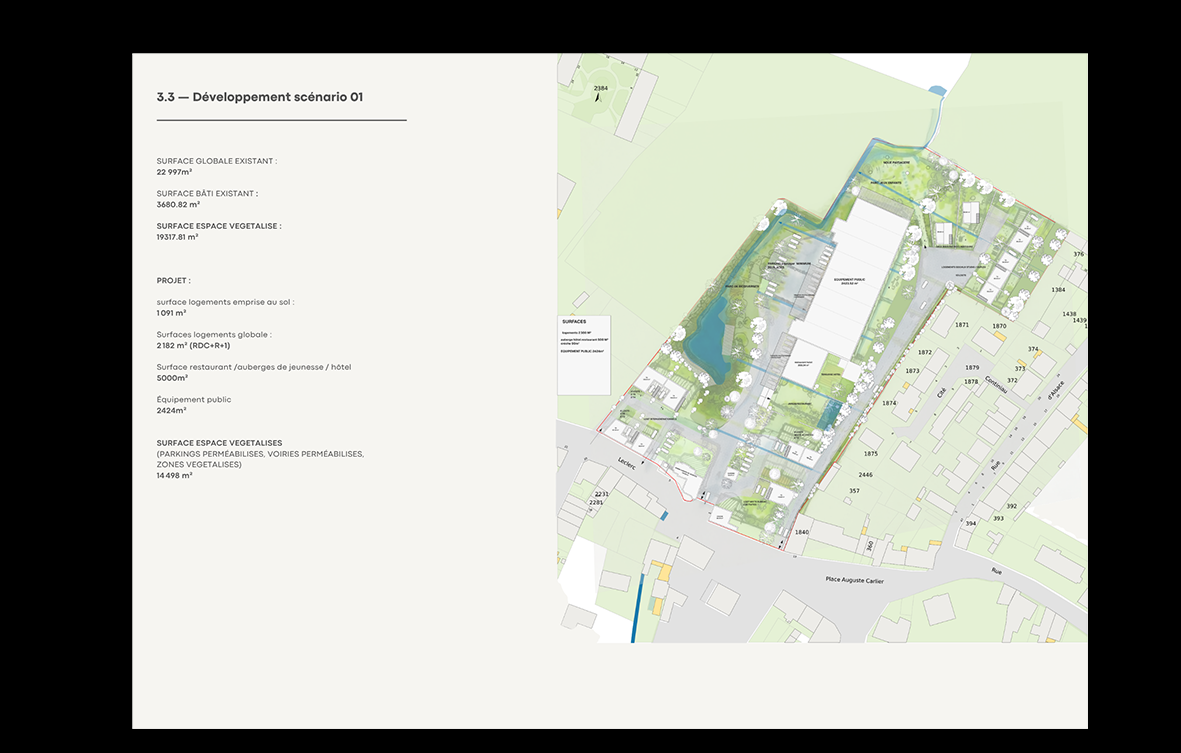This screenshot has width=1181, height=753.
Task: Click parcel number 2384 on the map
Action: click(x=600, y=89)
